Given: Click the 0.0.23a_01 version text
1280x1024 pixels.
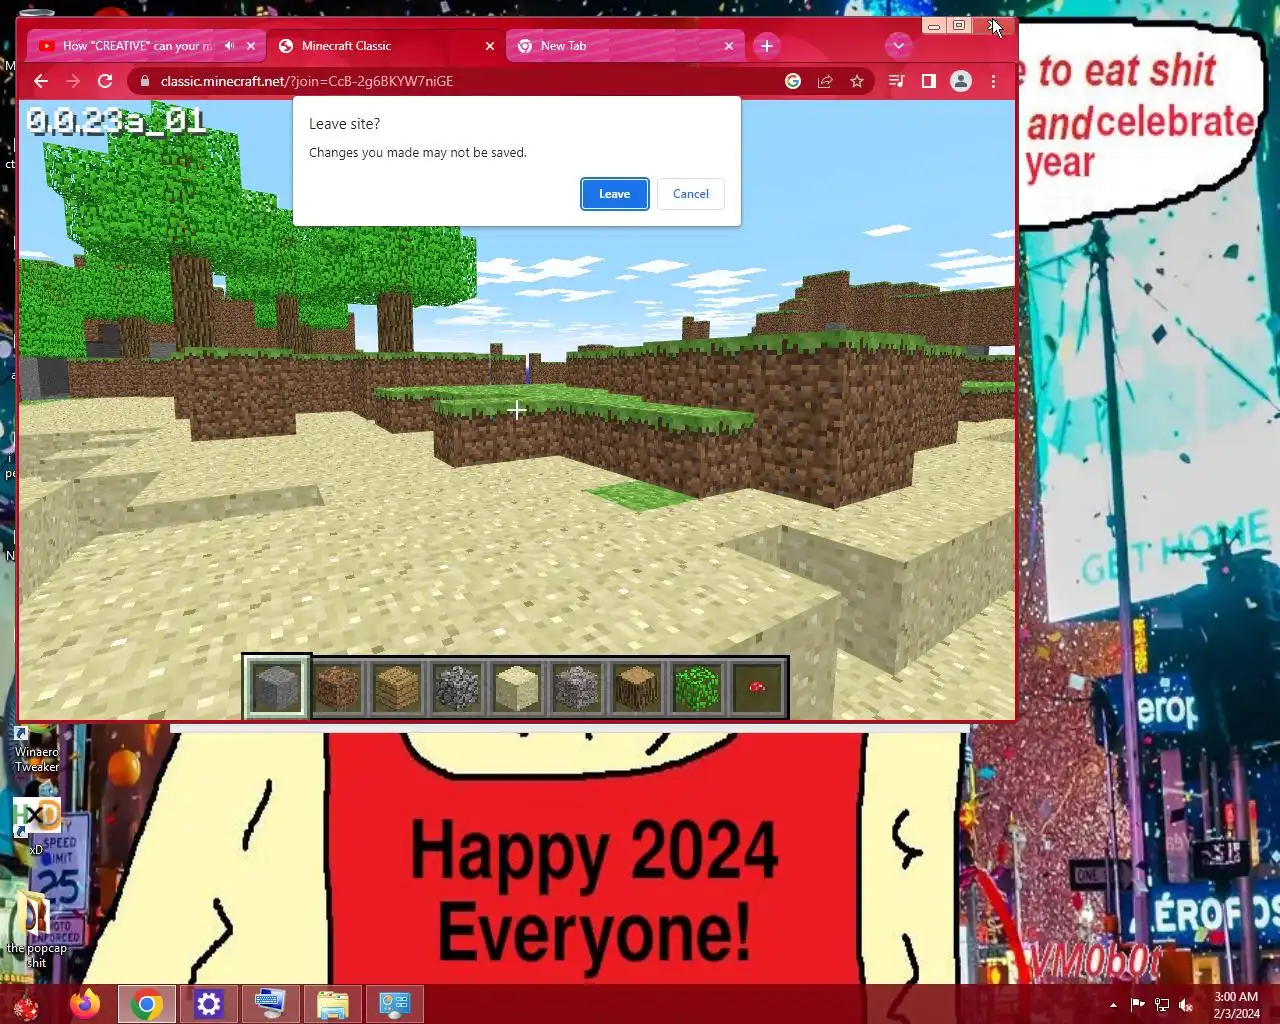Looking at the screenshot, I should click(116, 122).
